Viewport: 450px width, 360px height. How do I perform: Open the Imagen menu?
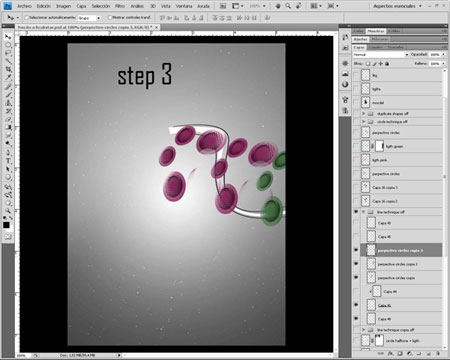click(63, 6)
